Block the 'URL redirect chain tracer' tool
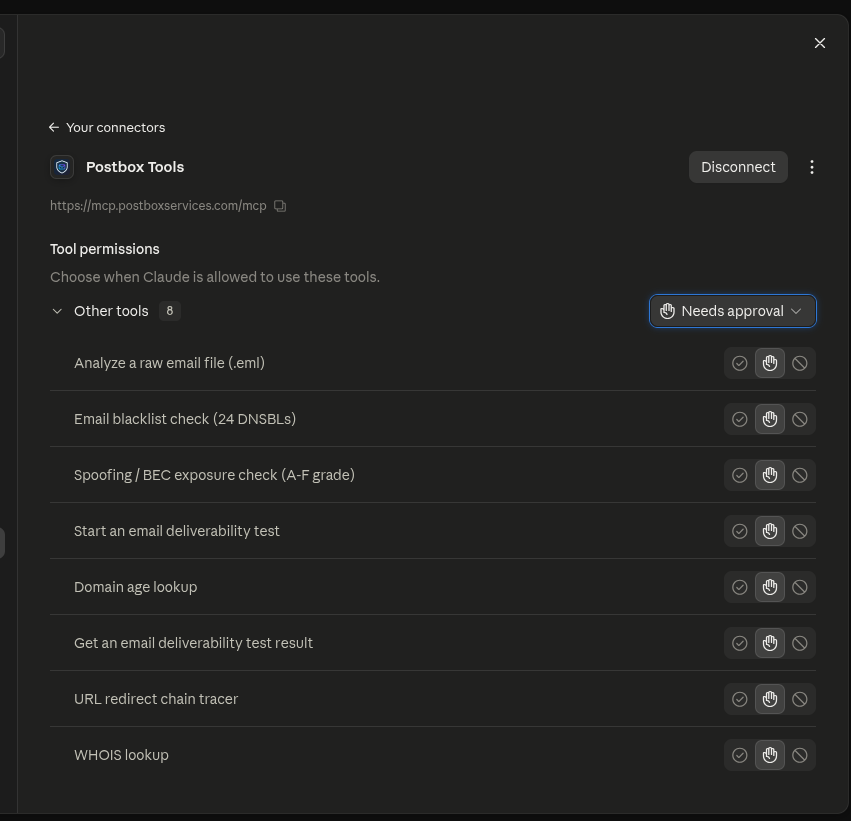The width and height of the screenshot is (851, 821). [799, 699]
